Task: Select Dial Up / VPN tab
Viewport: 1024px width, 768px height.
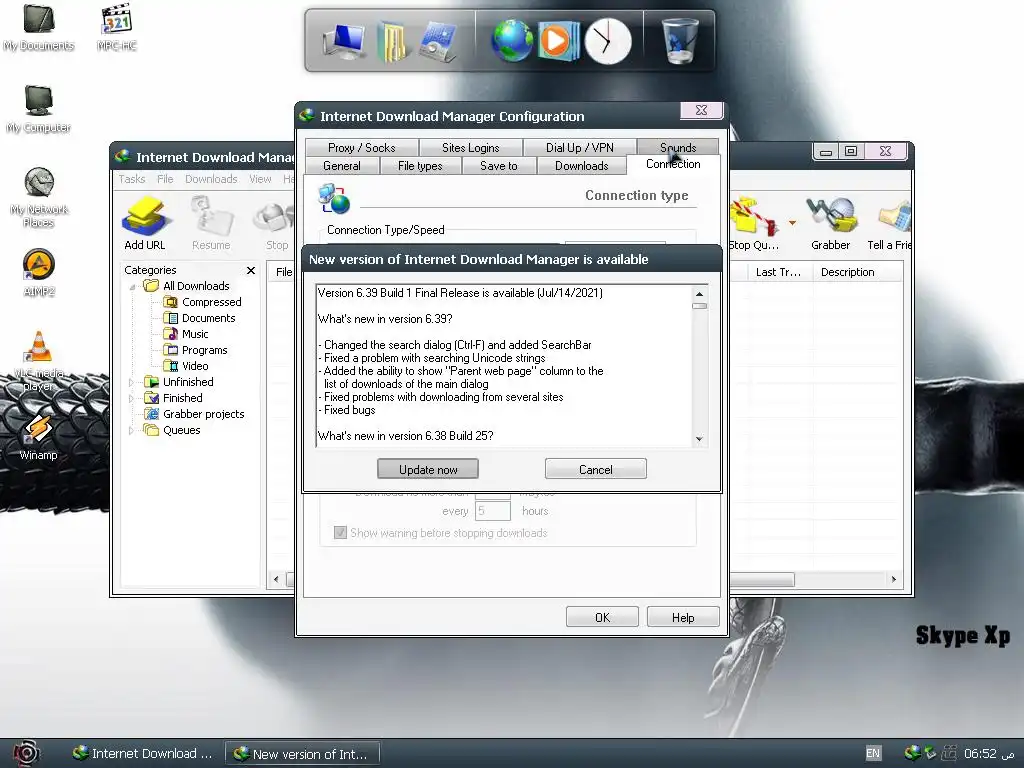Action: [x=579, y=148]
